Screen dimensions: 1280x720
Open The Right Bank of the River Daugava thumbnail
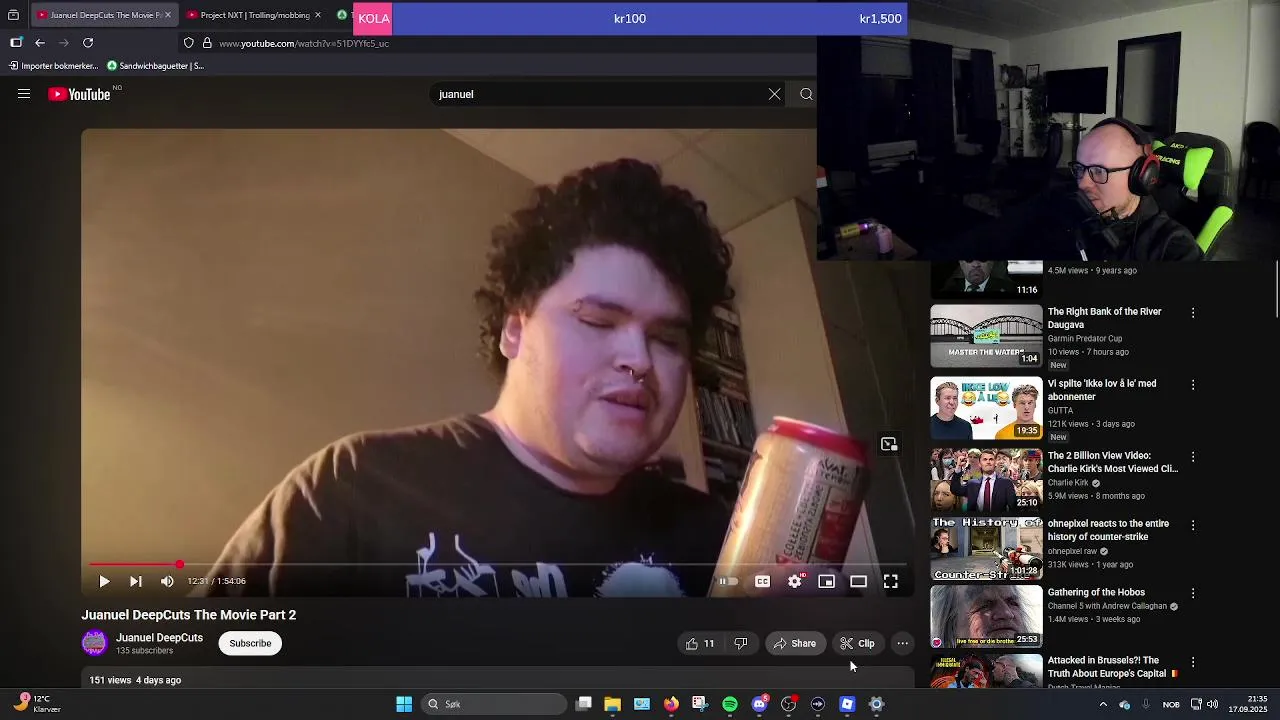(x=987, y=337)
